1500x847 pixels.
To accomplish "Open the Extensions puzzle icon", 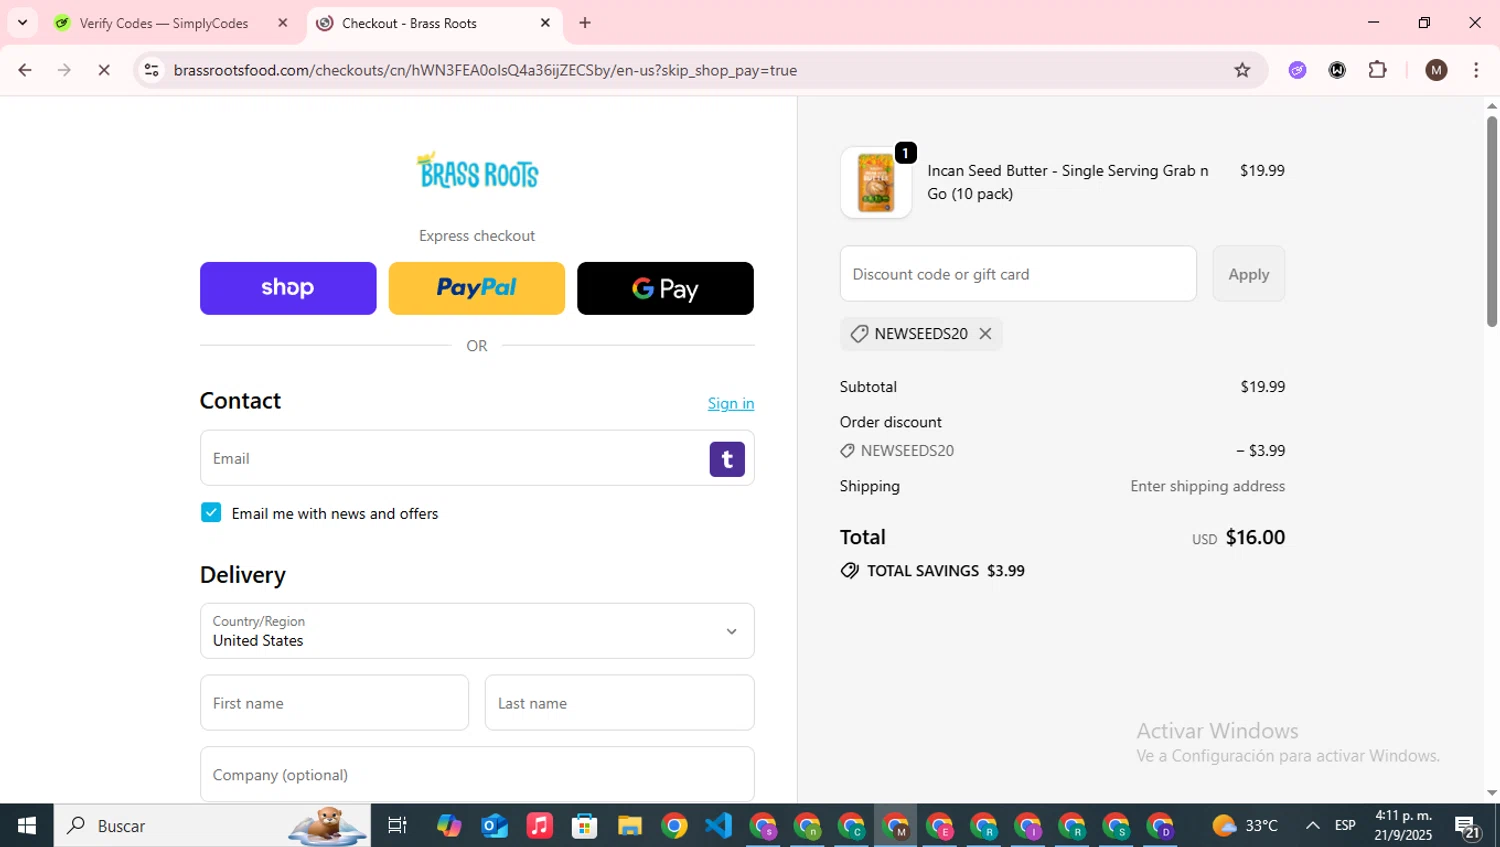I will 1377,70.
